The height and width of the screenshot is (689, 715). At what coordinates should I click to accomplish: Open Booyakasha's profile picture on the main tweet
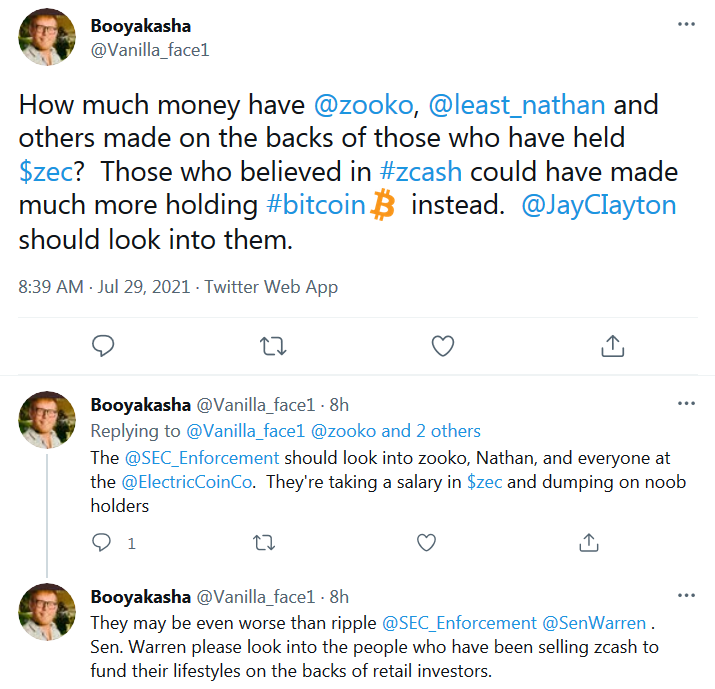click(47, 37)
